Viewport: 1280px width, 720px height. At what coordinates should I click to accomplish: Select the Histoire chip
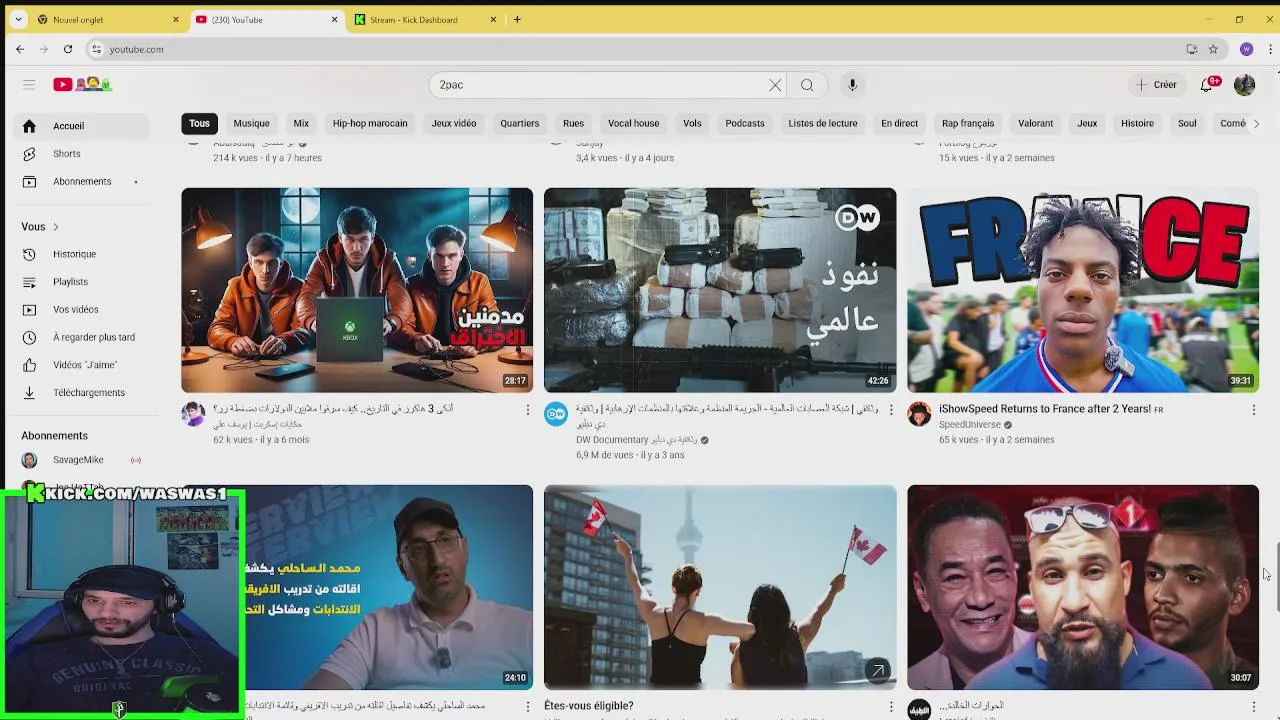[x=1137, y=124]
